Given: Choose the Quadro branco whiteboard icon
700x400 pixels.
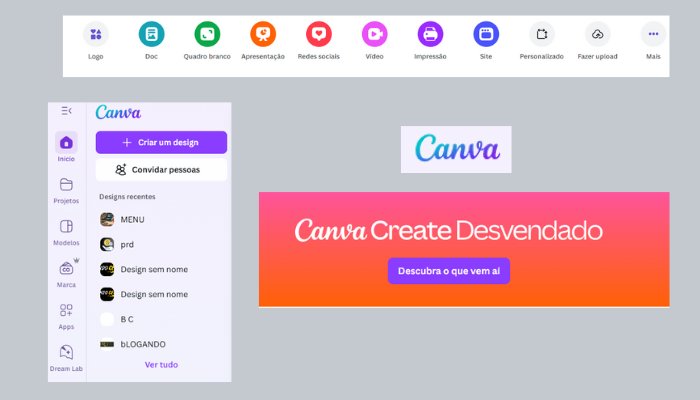Looking at the screenshot, I should pyautogui.click(x=207, y=34).
